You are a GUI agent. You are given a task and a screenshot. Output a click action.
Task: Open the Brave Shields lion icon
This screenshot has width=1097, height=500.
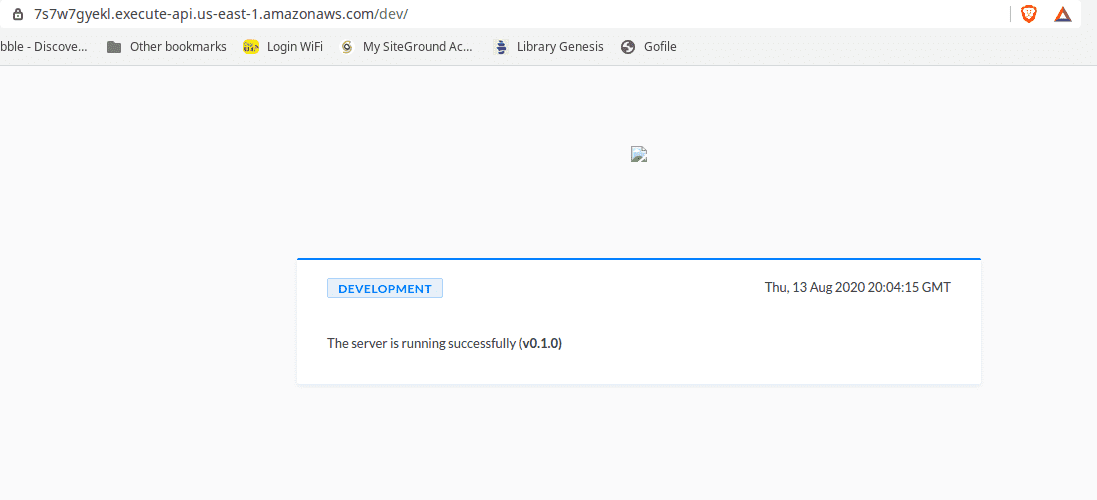click(1028, 15)
